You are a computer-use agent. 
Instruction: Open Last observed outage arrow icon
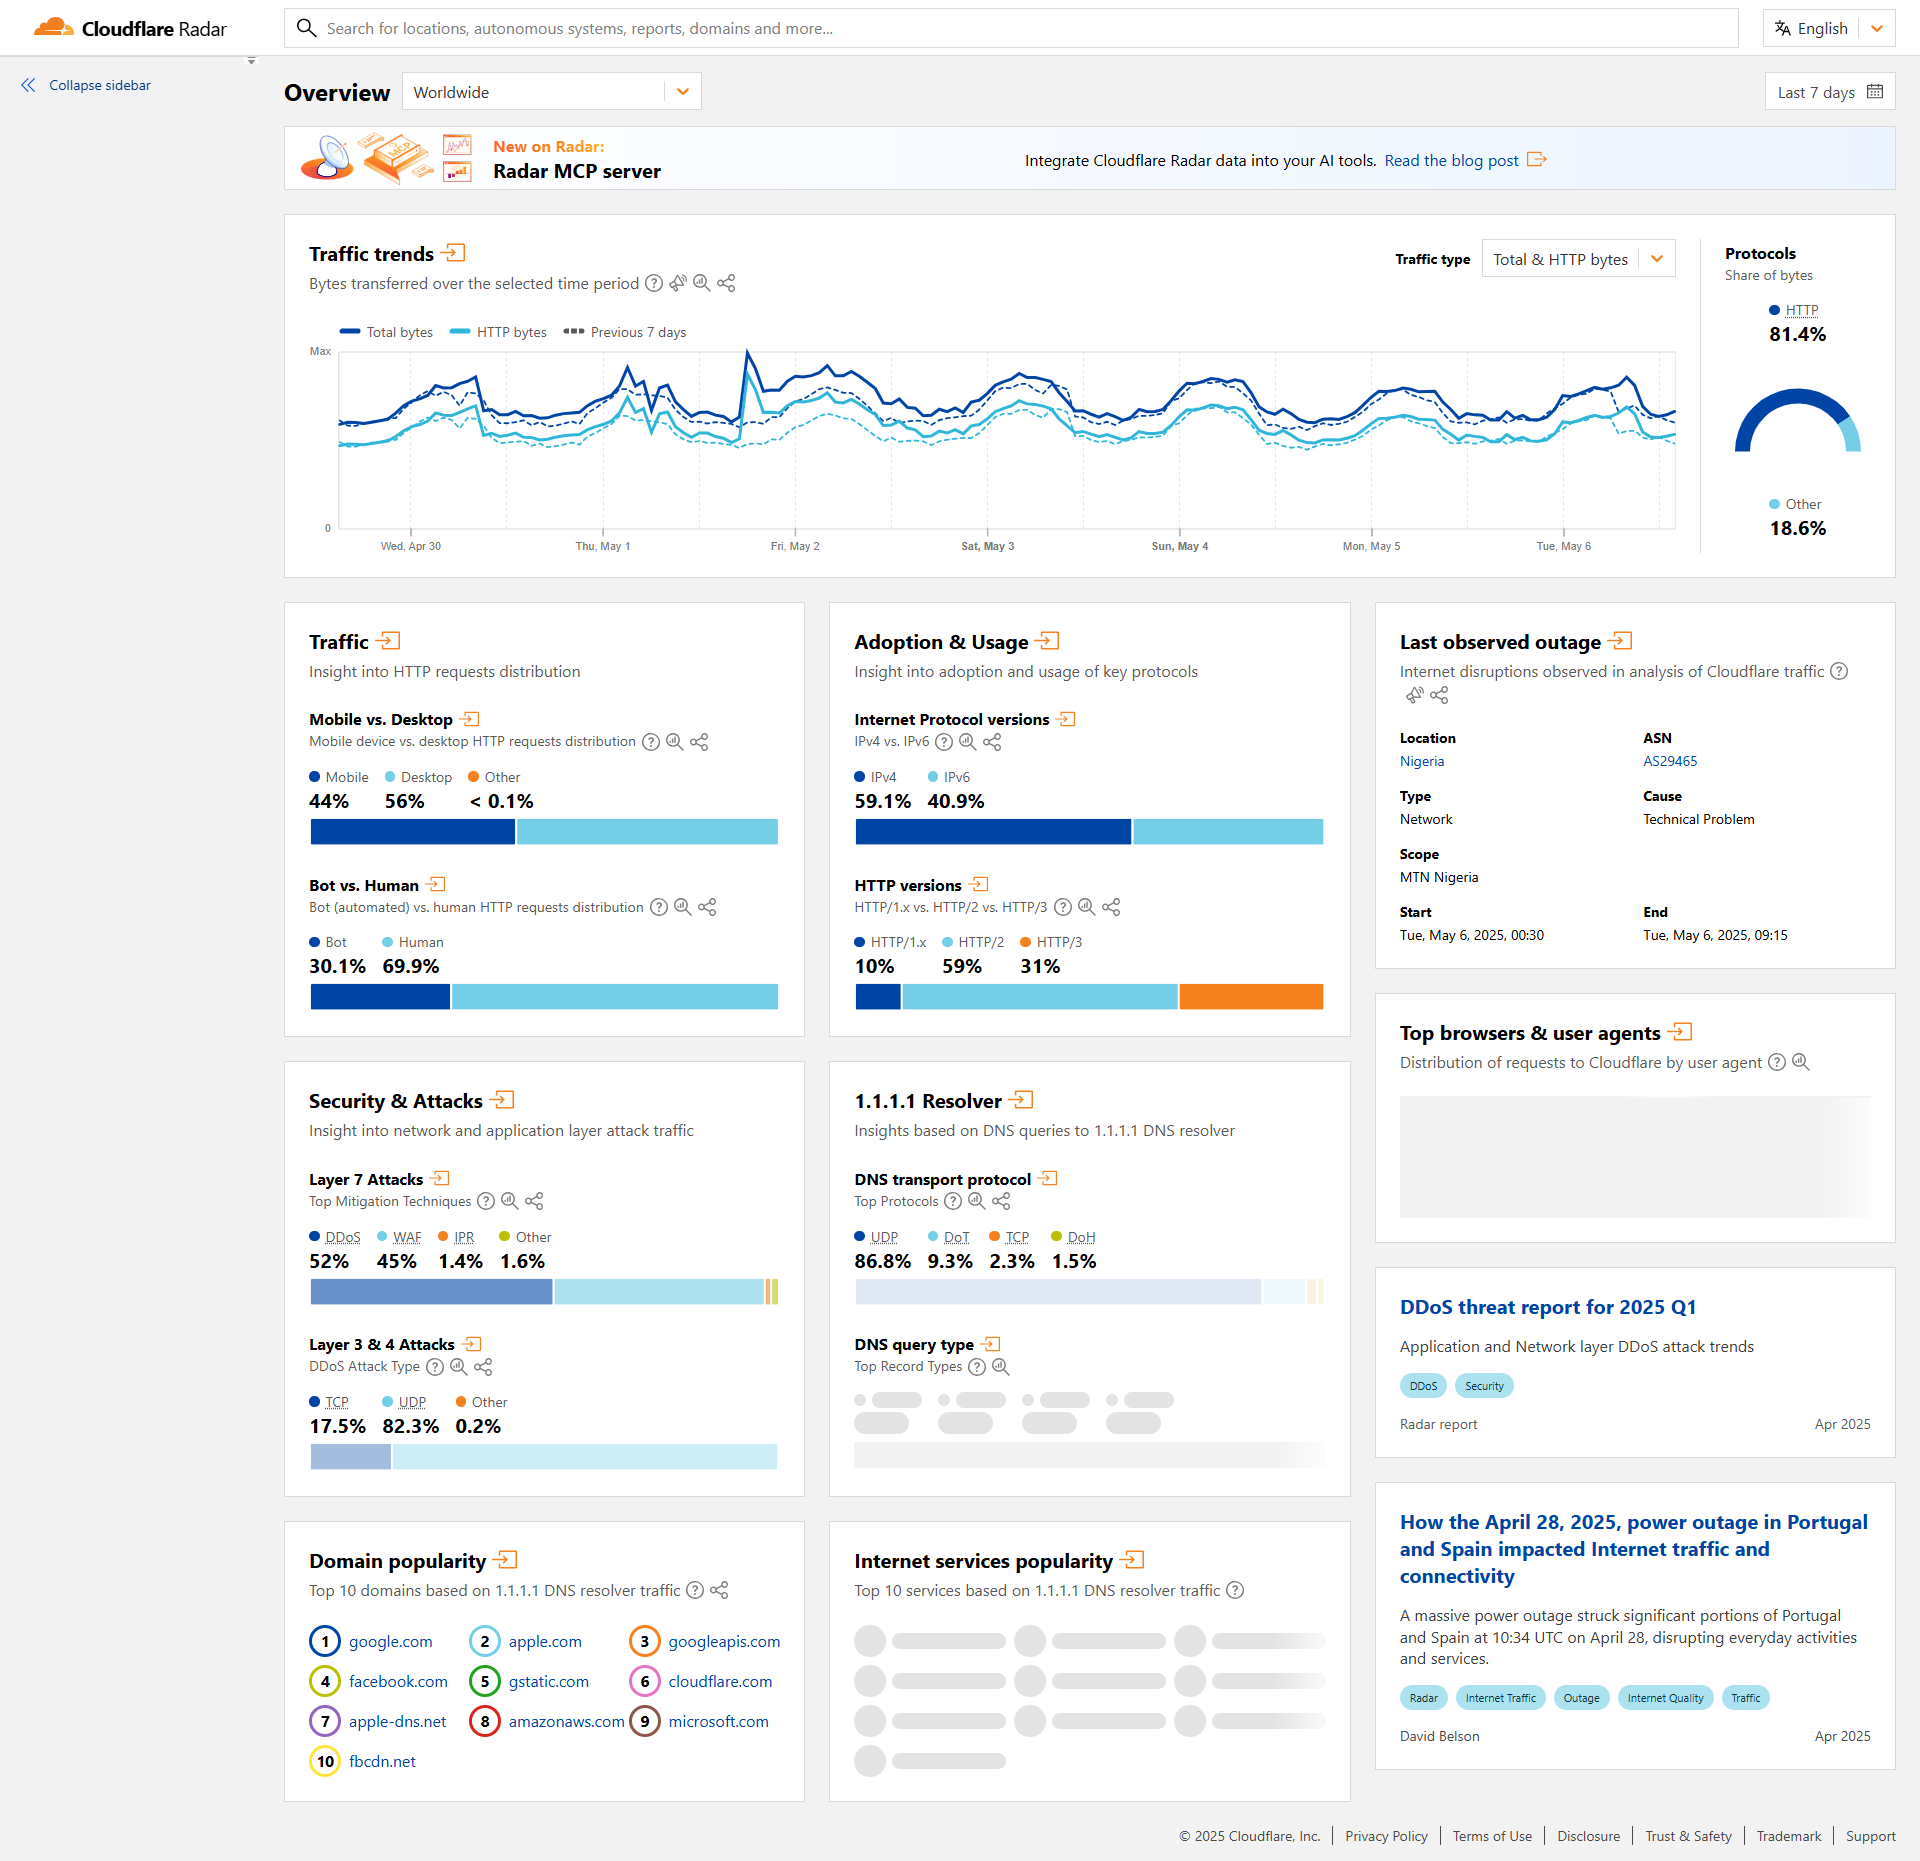(x=1620, y=641)
